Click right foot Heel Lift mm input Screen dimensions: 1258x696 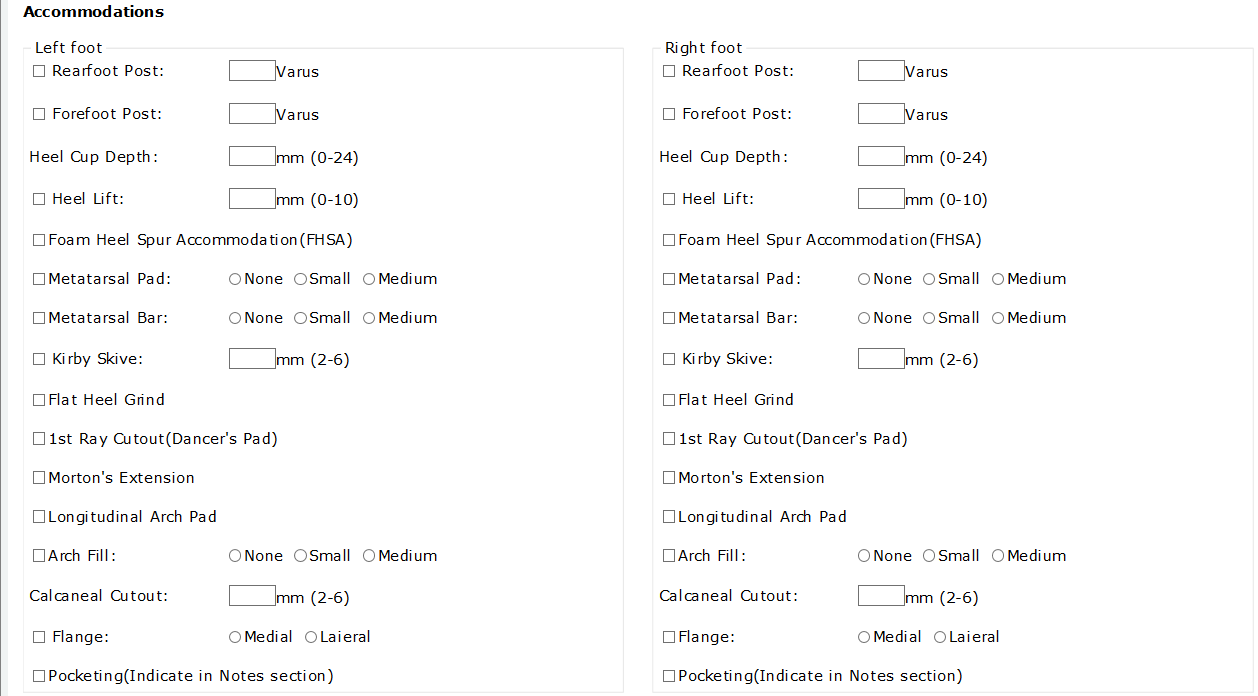point(881,198)
